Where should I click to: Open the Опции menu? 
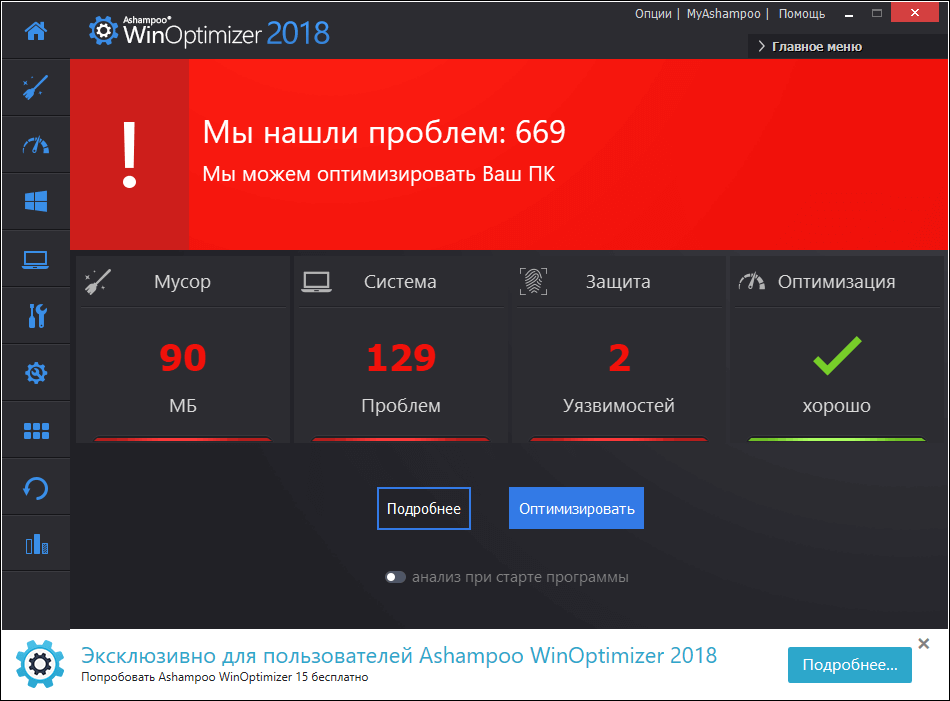click(653, 13)
